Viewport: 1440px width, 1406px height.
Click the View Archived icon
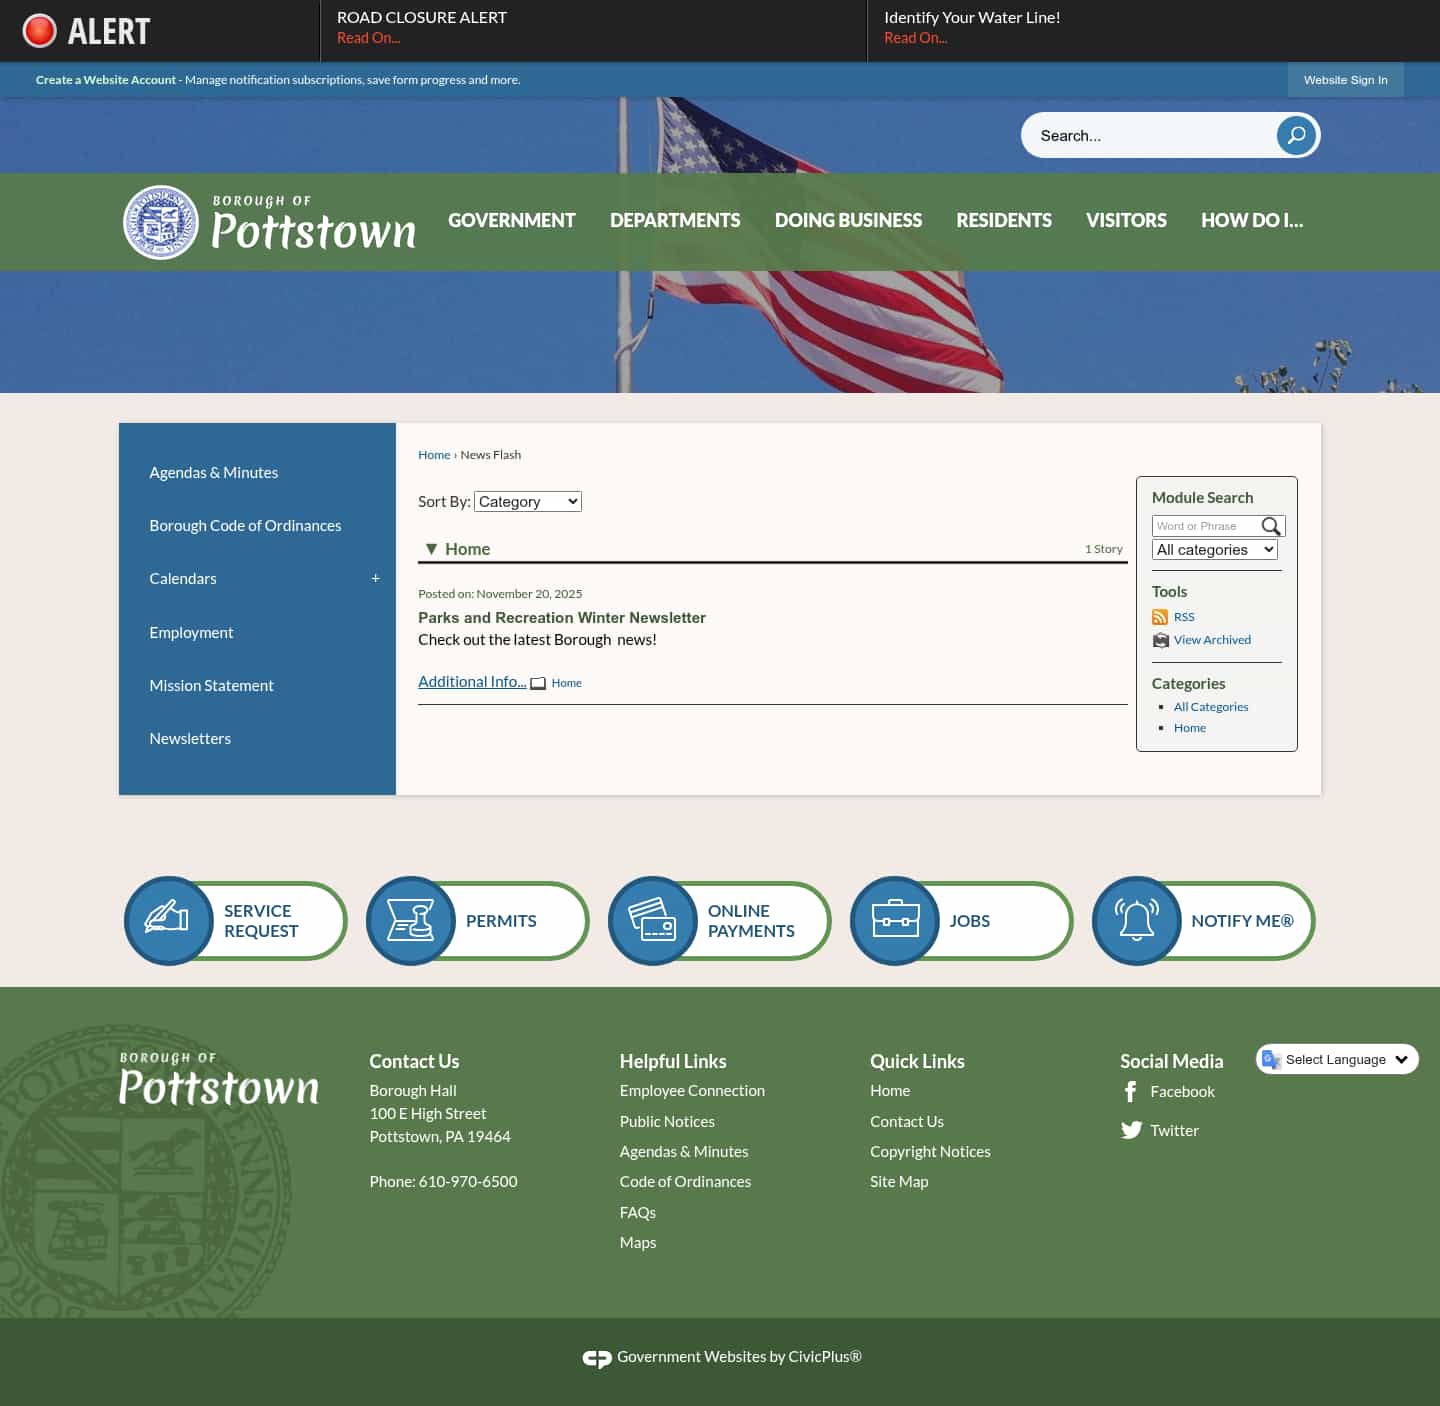coord(1161,640)
